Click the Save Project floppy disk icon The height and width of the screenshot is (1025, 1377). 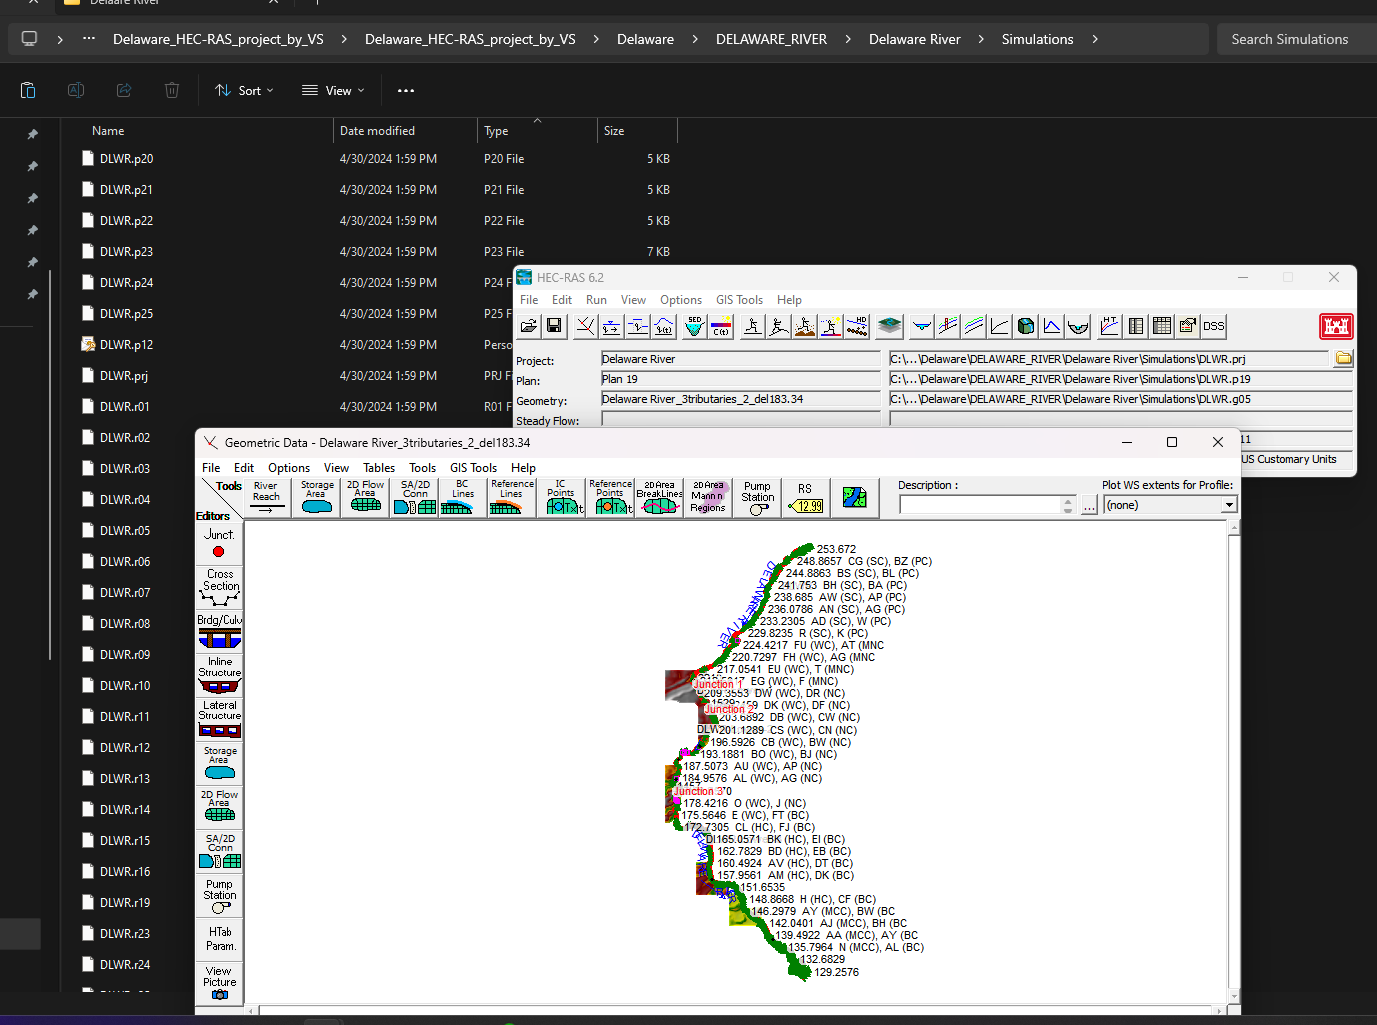pos(554,326)
